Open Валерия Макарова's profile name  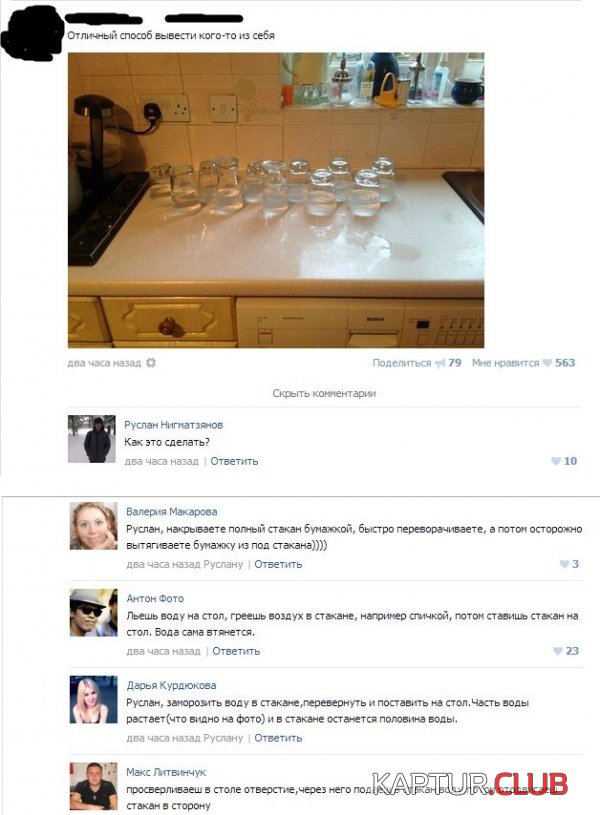coord(172,511)
